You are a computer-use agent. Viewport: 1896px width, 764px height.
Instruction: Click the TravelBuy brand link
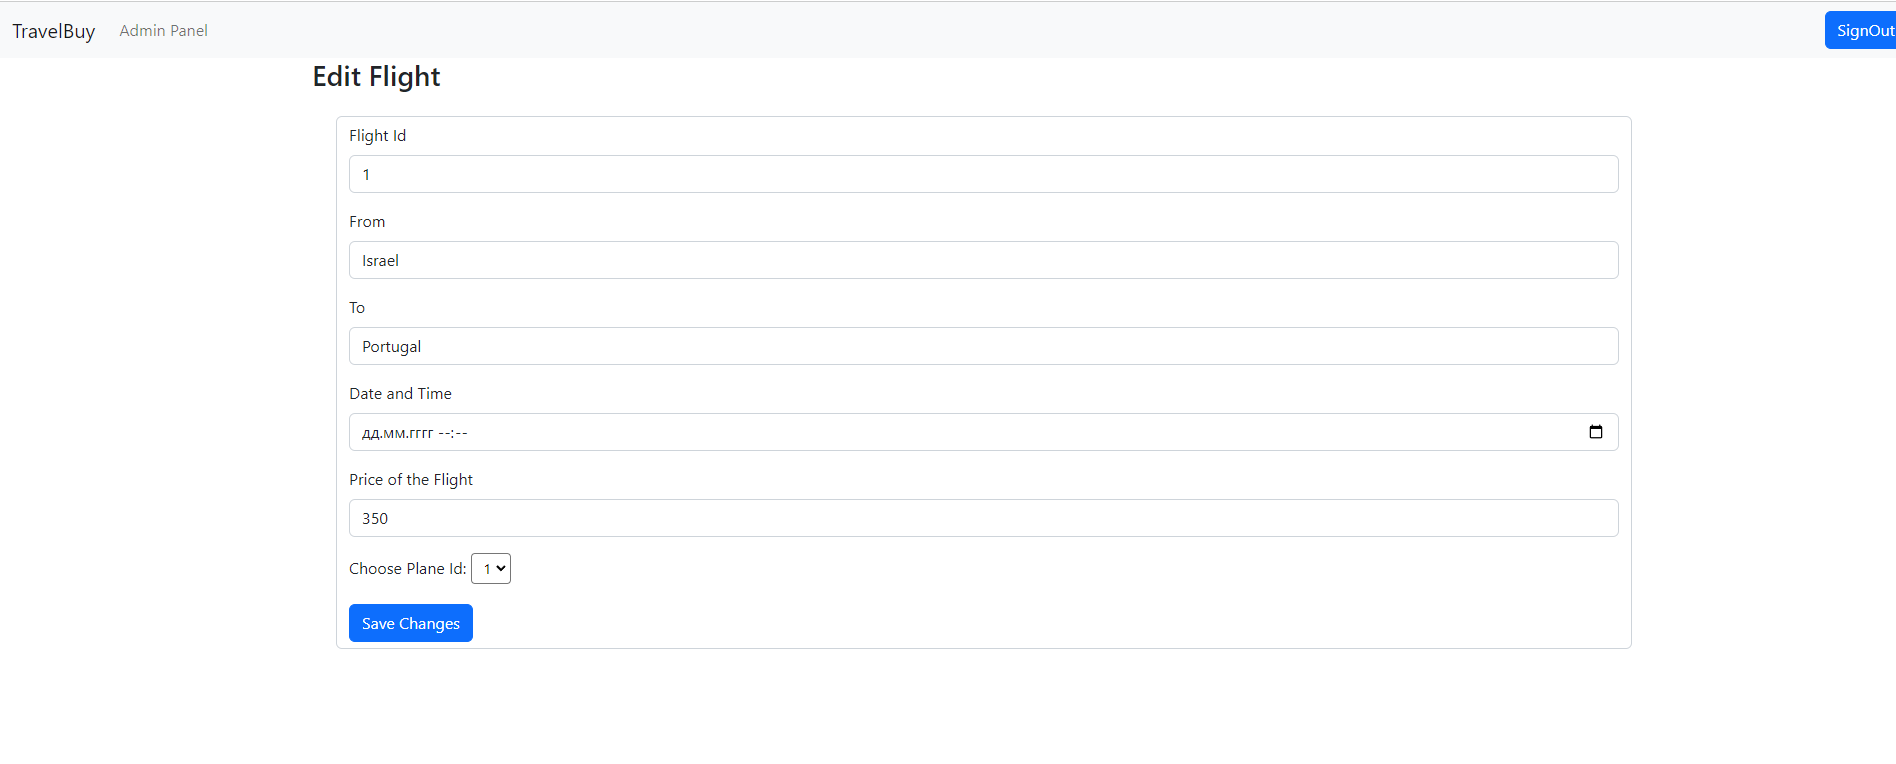(x=53, y=30)
